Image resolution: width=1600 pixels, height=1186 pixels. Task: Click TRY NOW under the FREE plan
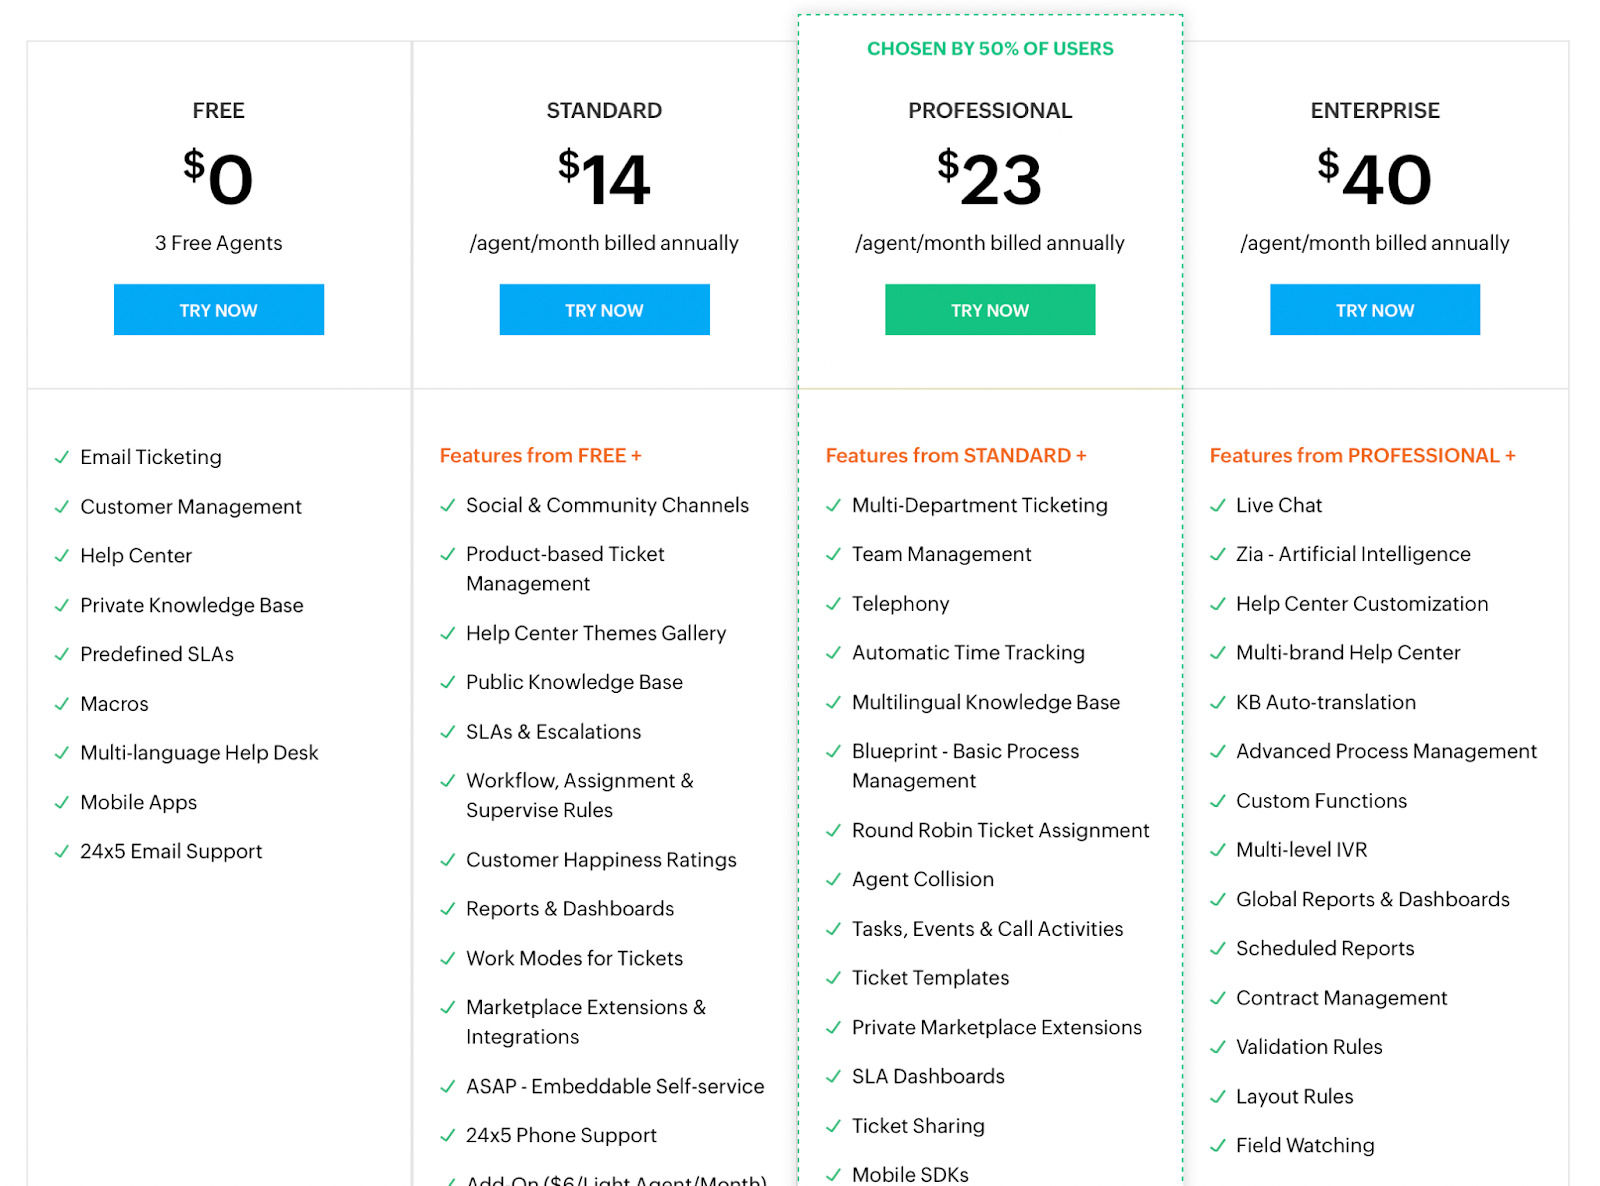click(218, 309)
